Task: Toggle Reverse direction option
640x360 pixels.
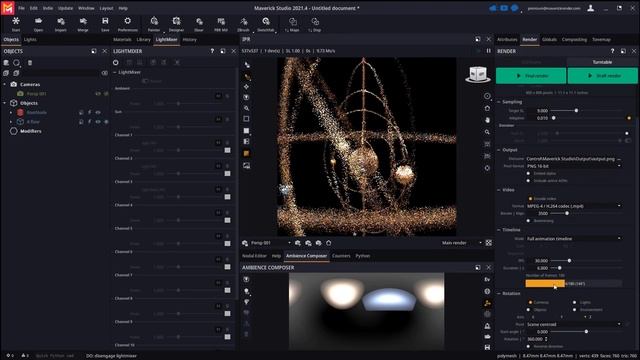Action: pos(529,347)
